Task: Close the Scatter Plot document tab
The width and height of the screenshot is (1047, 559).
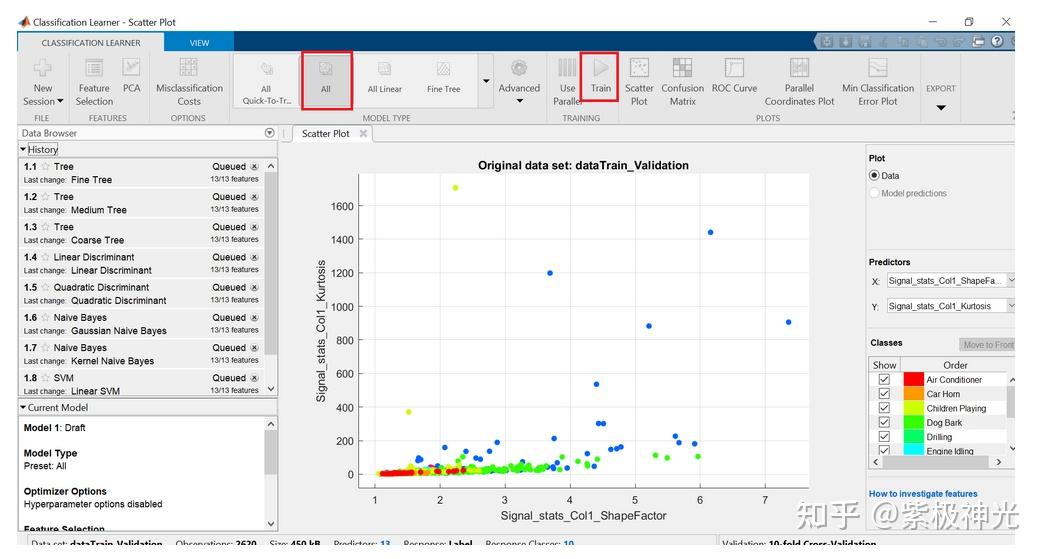Action: coord(363,134)
